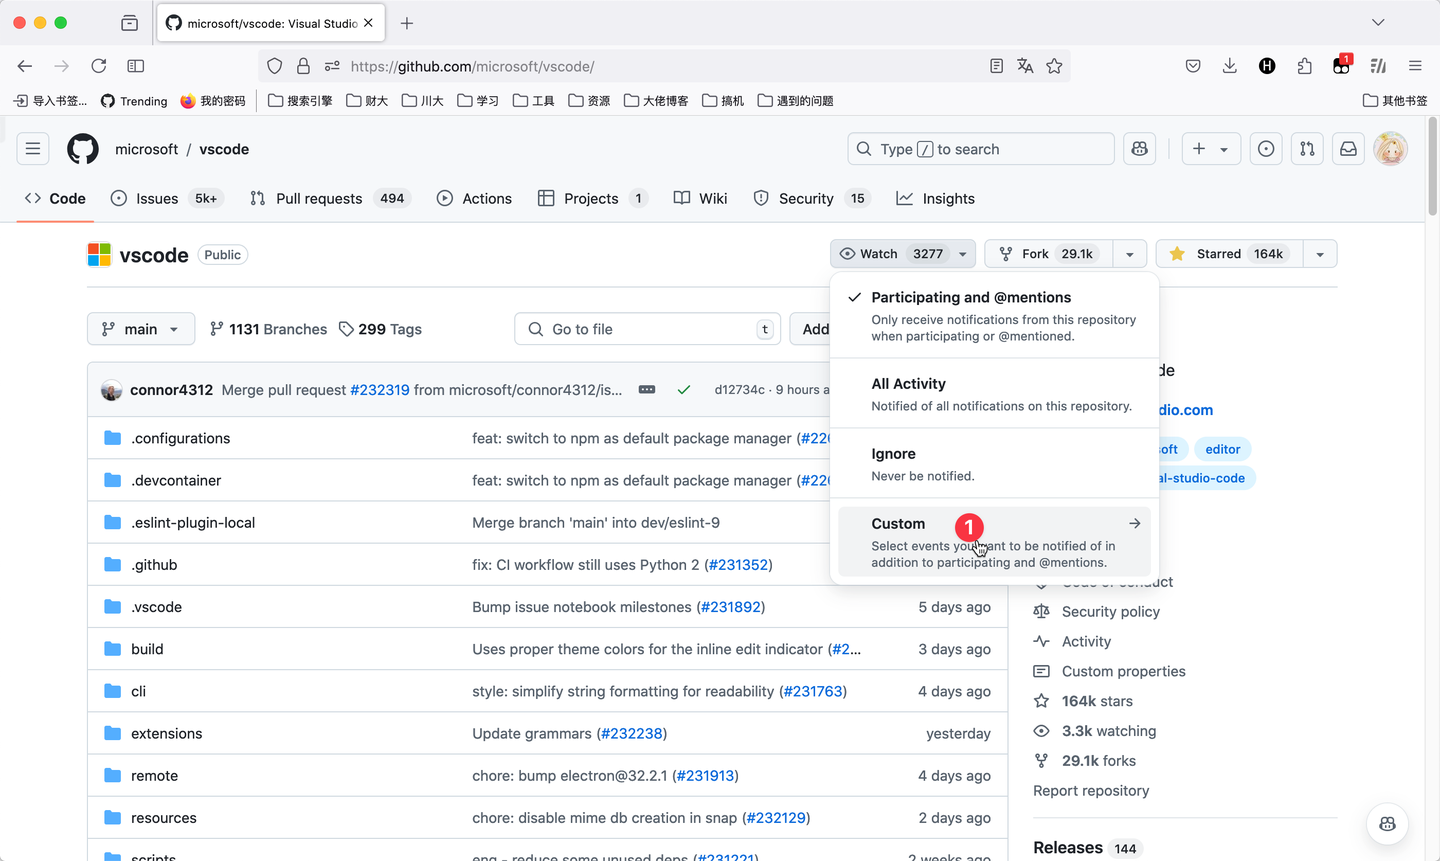List all tabs with the chevron

1378,23
